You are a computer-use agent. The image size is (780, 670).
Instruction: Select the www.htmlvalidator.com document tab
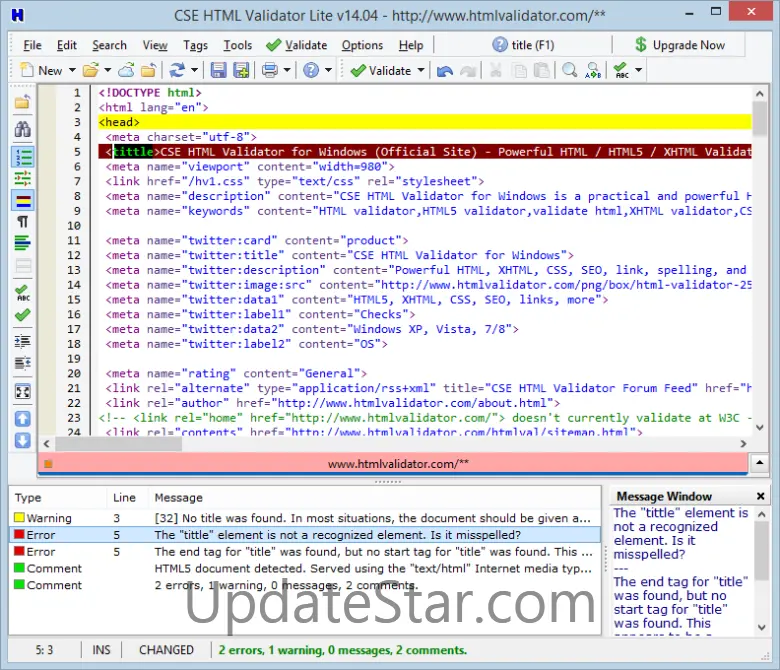pos(393,464)
